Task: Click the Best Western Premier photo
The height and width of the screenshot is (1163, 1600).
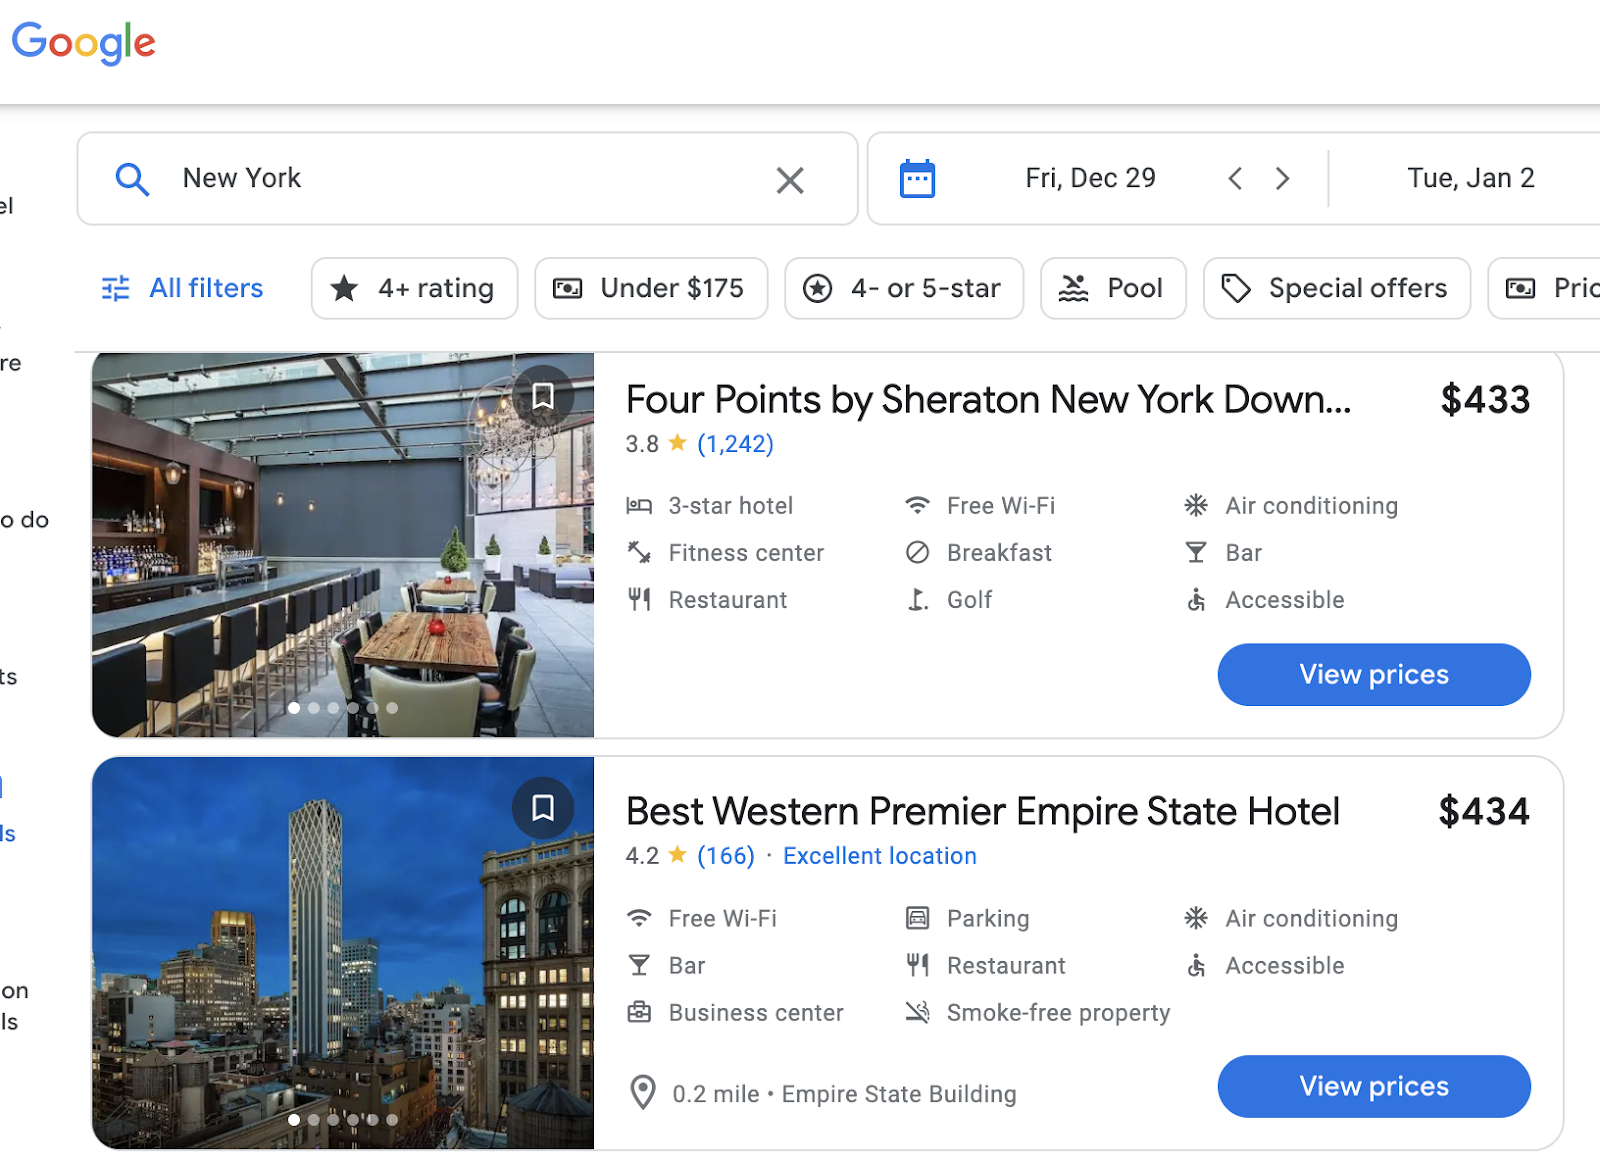Action: [x=343, y=953]
